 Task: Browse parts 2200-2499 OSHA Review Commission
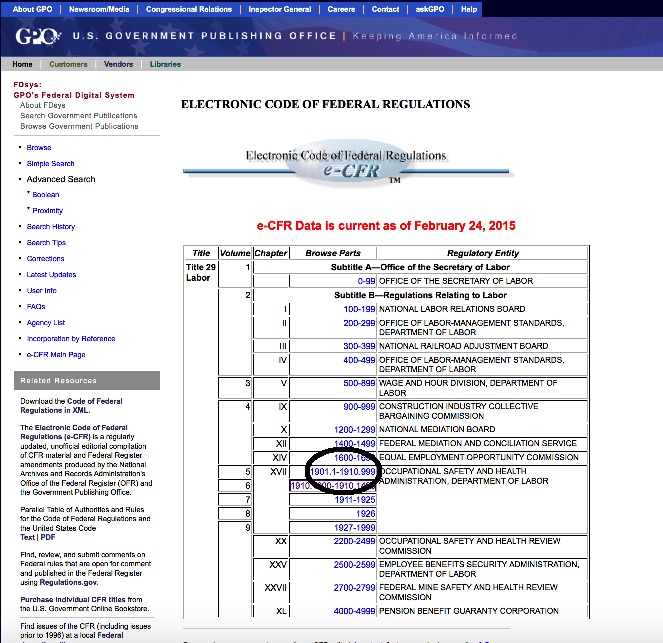tap(354, 541)
